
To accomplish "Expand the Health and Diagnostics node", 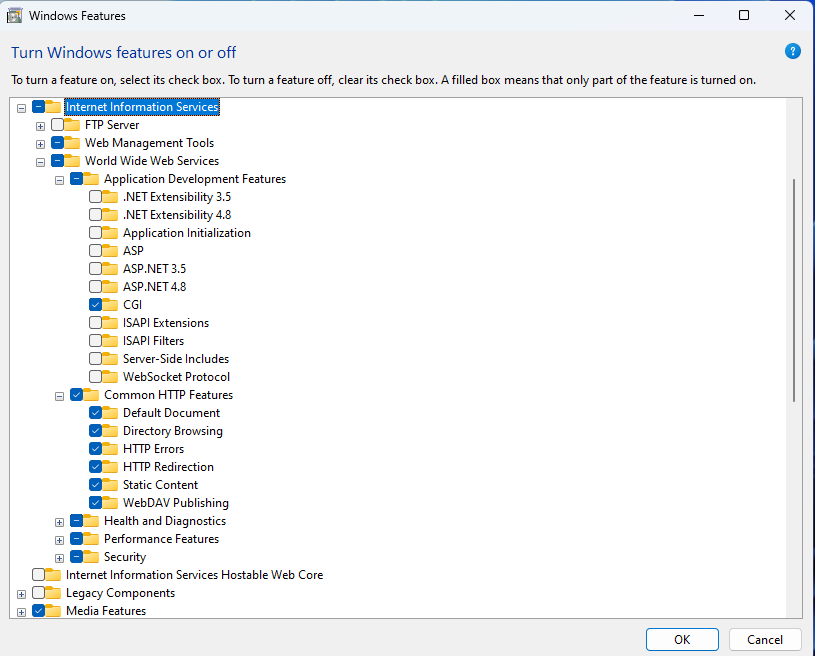I will (x=59, y=522).
